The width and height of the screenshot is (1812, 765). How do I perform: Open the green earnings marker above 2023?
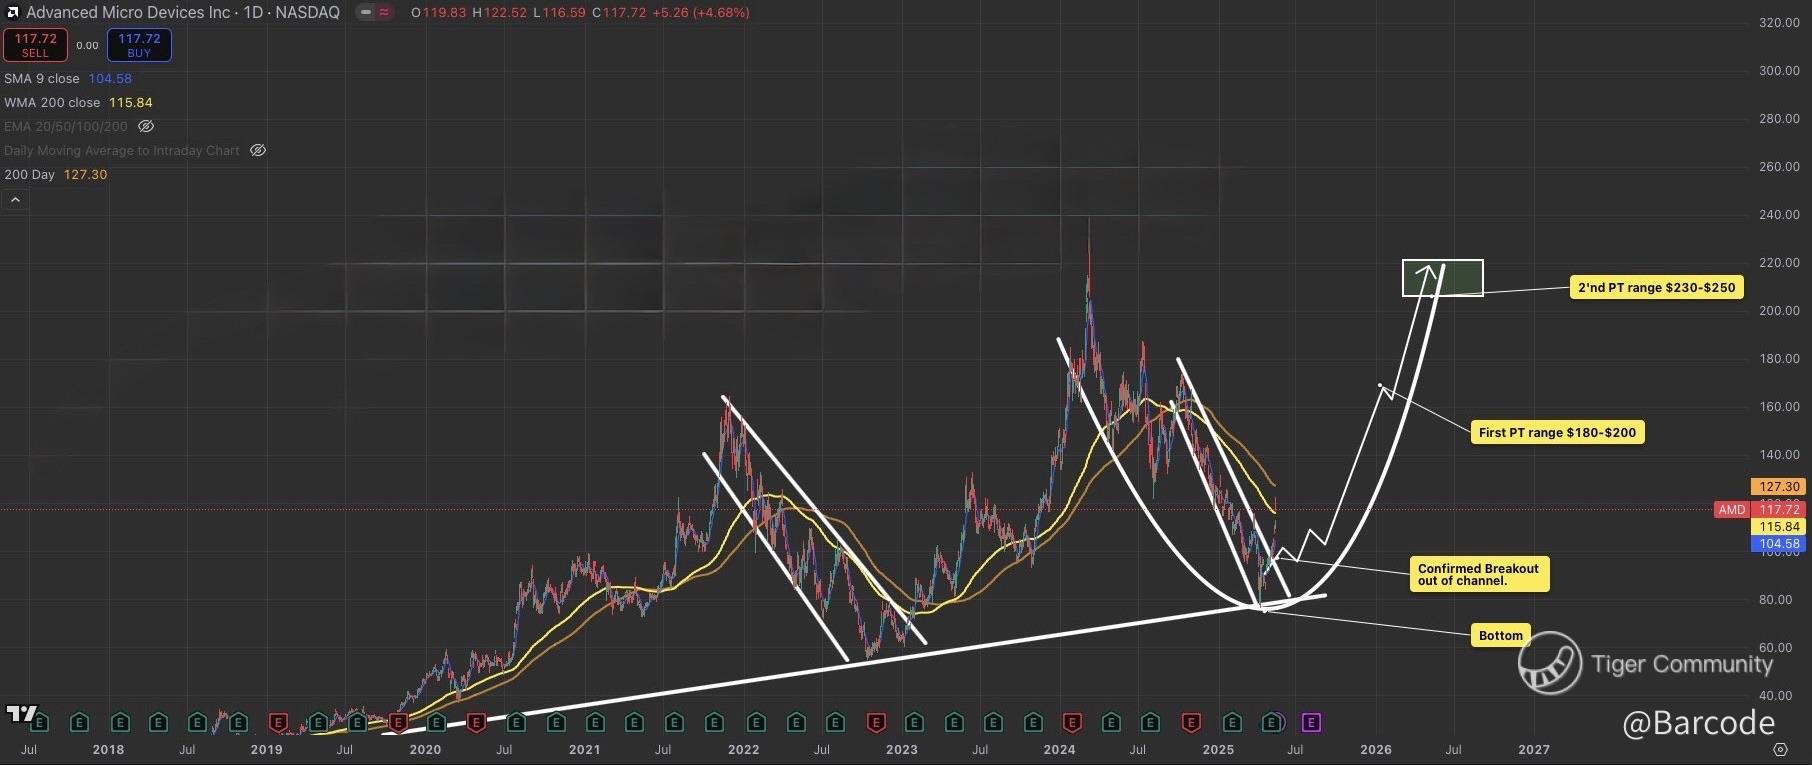pos(914,722)
